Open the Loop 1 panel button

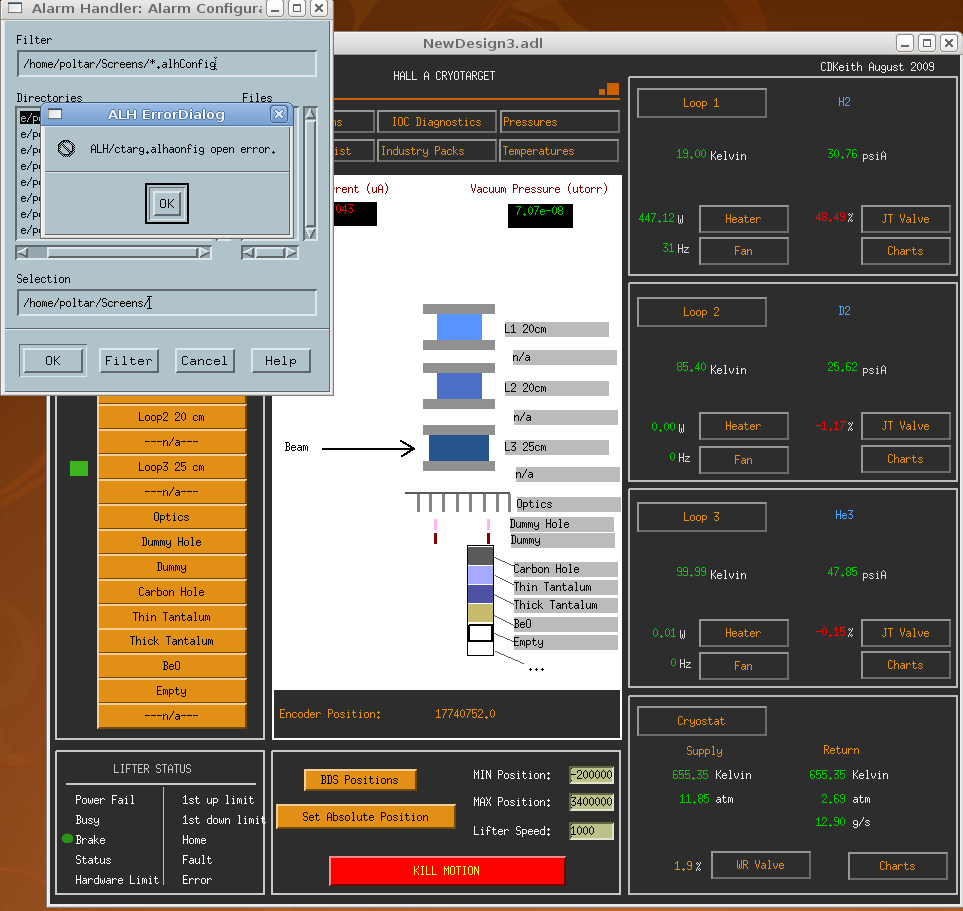[x=701, y=103]
